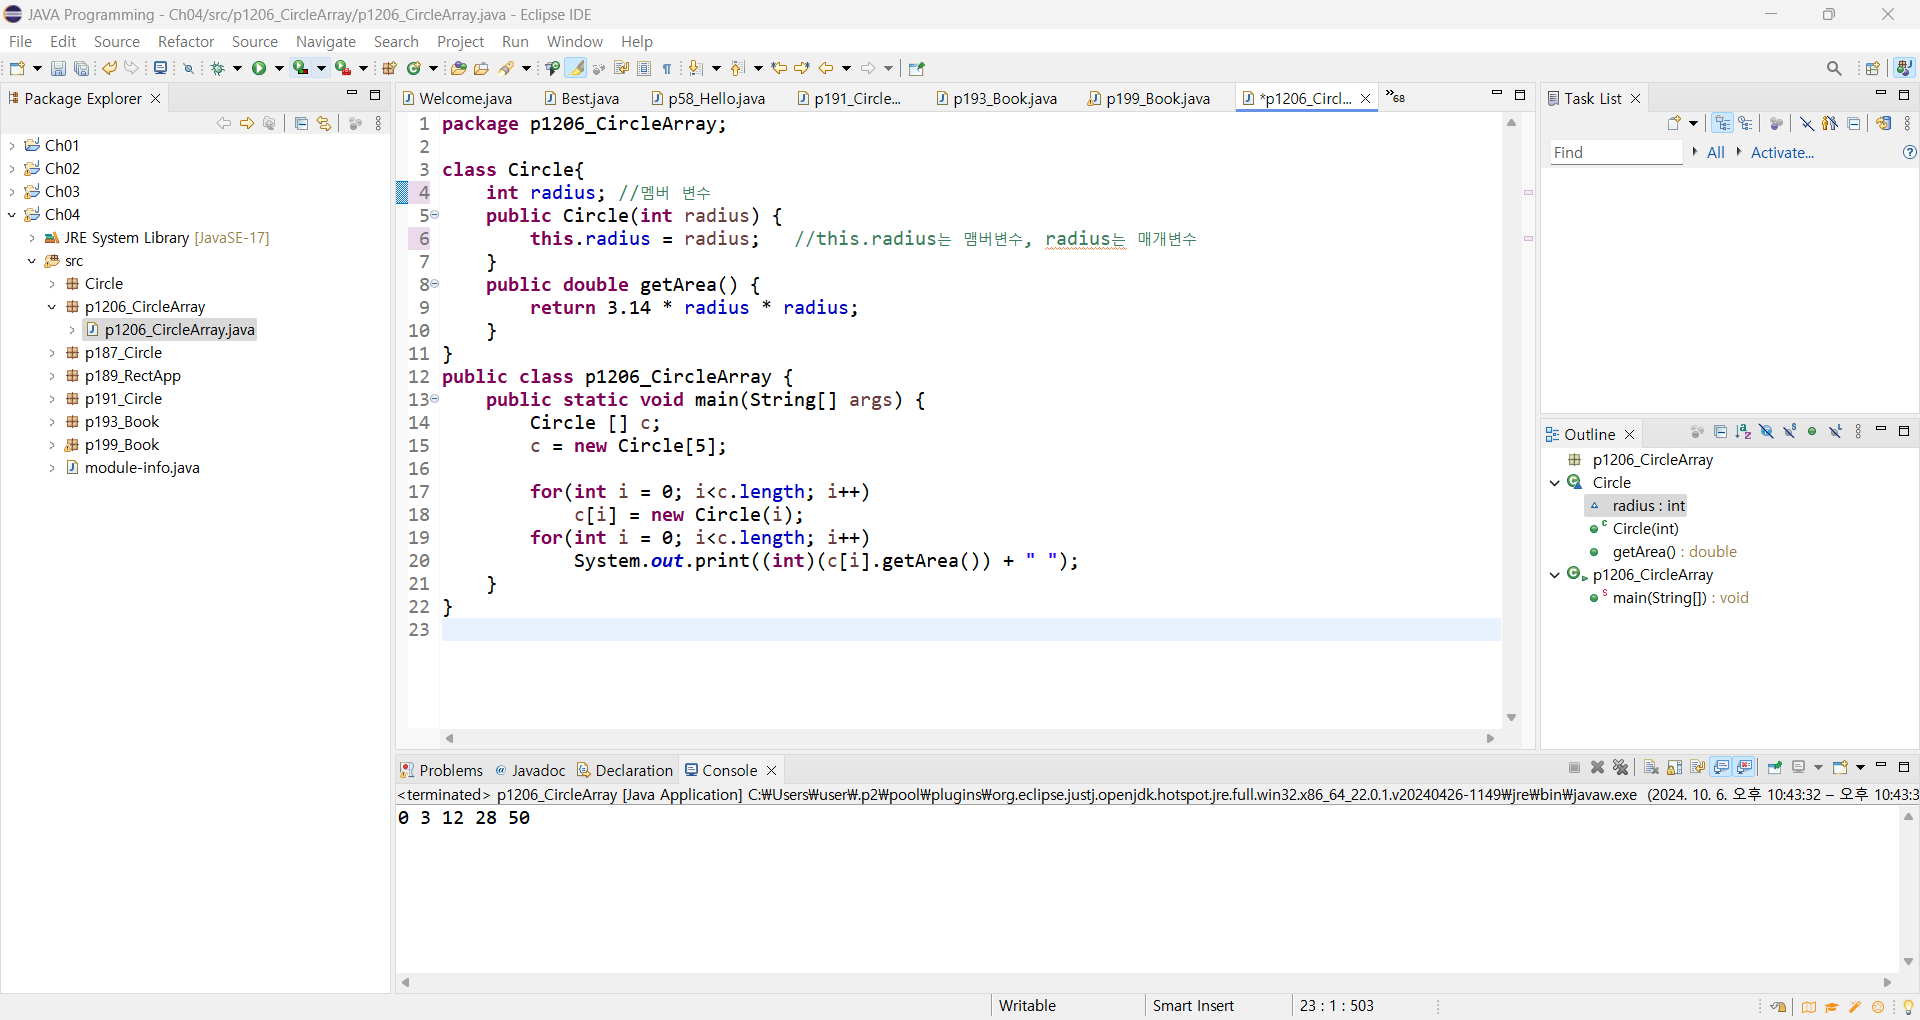
Task: Click the Activate... link in Task List
Action: coord(1782,152)
